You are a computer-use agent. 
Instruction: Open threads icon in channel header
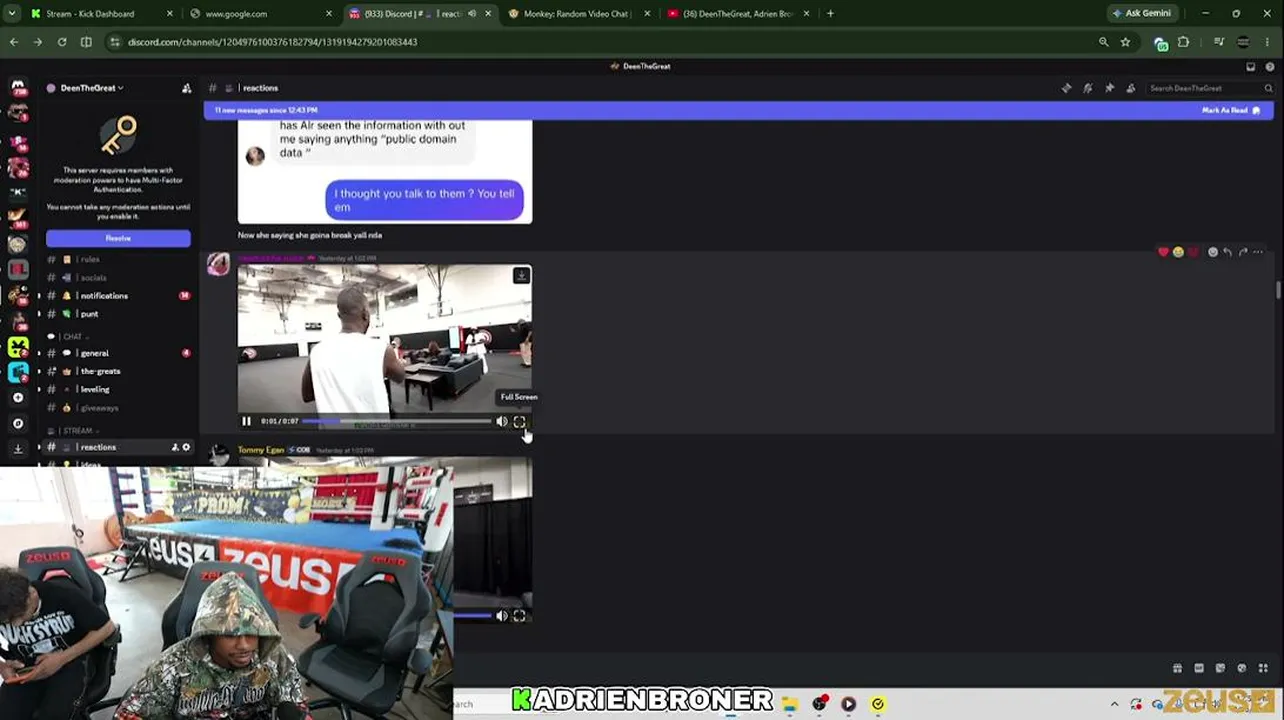tap(1066, 88)
